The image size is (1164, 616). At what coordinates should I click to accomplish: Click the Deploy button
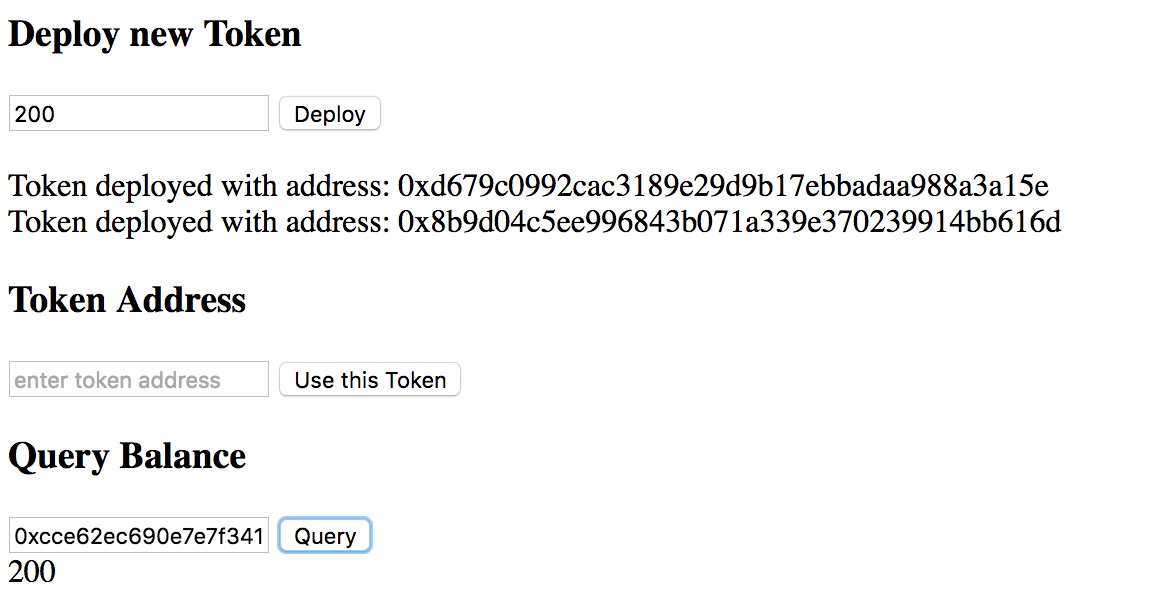[329, 114]
